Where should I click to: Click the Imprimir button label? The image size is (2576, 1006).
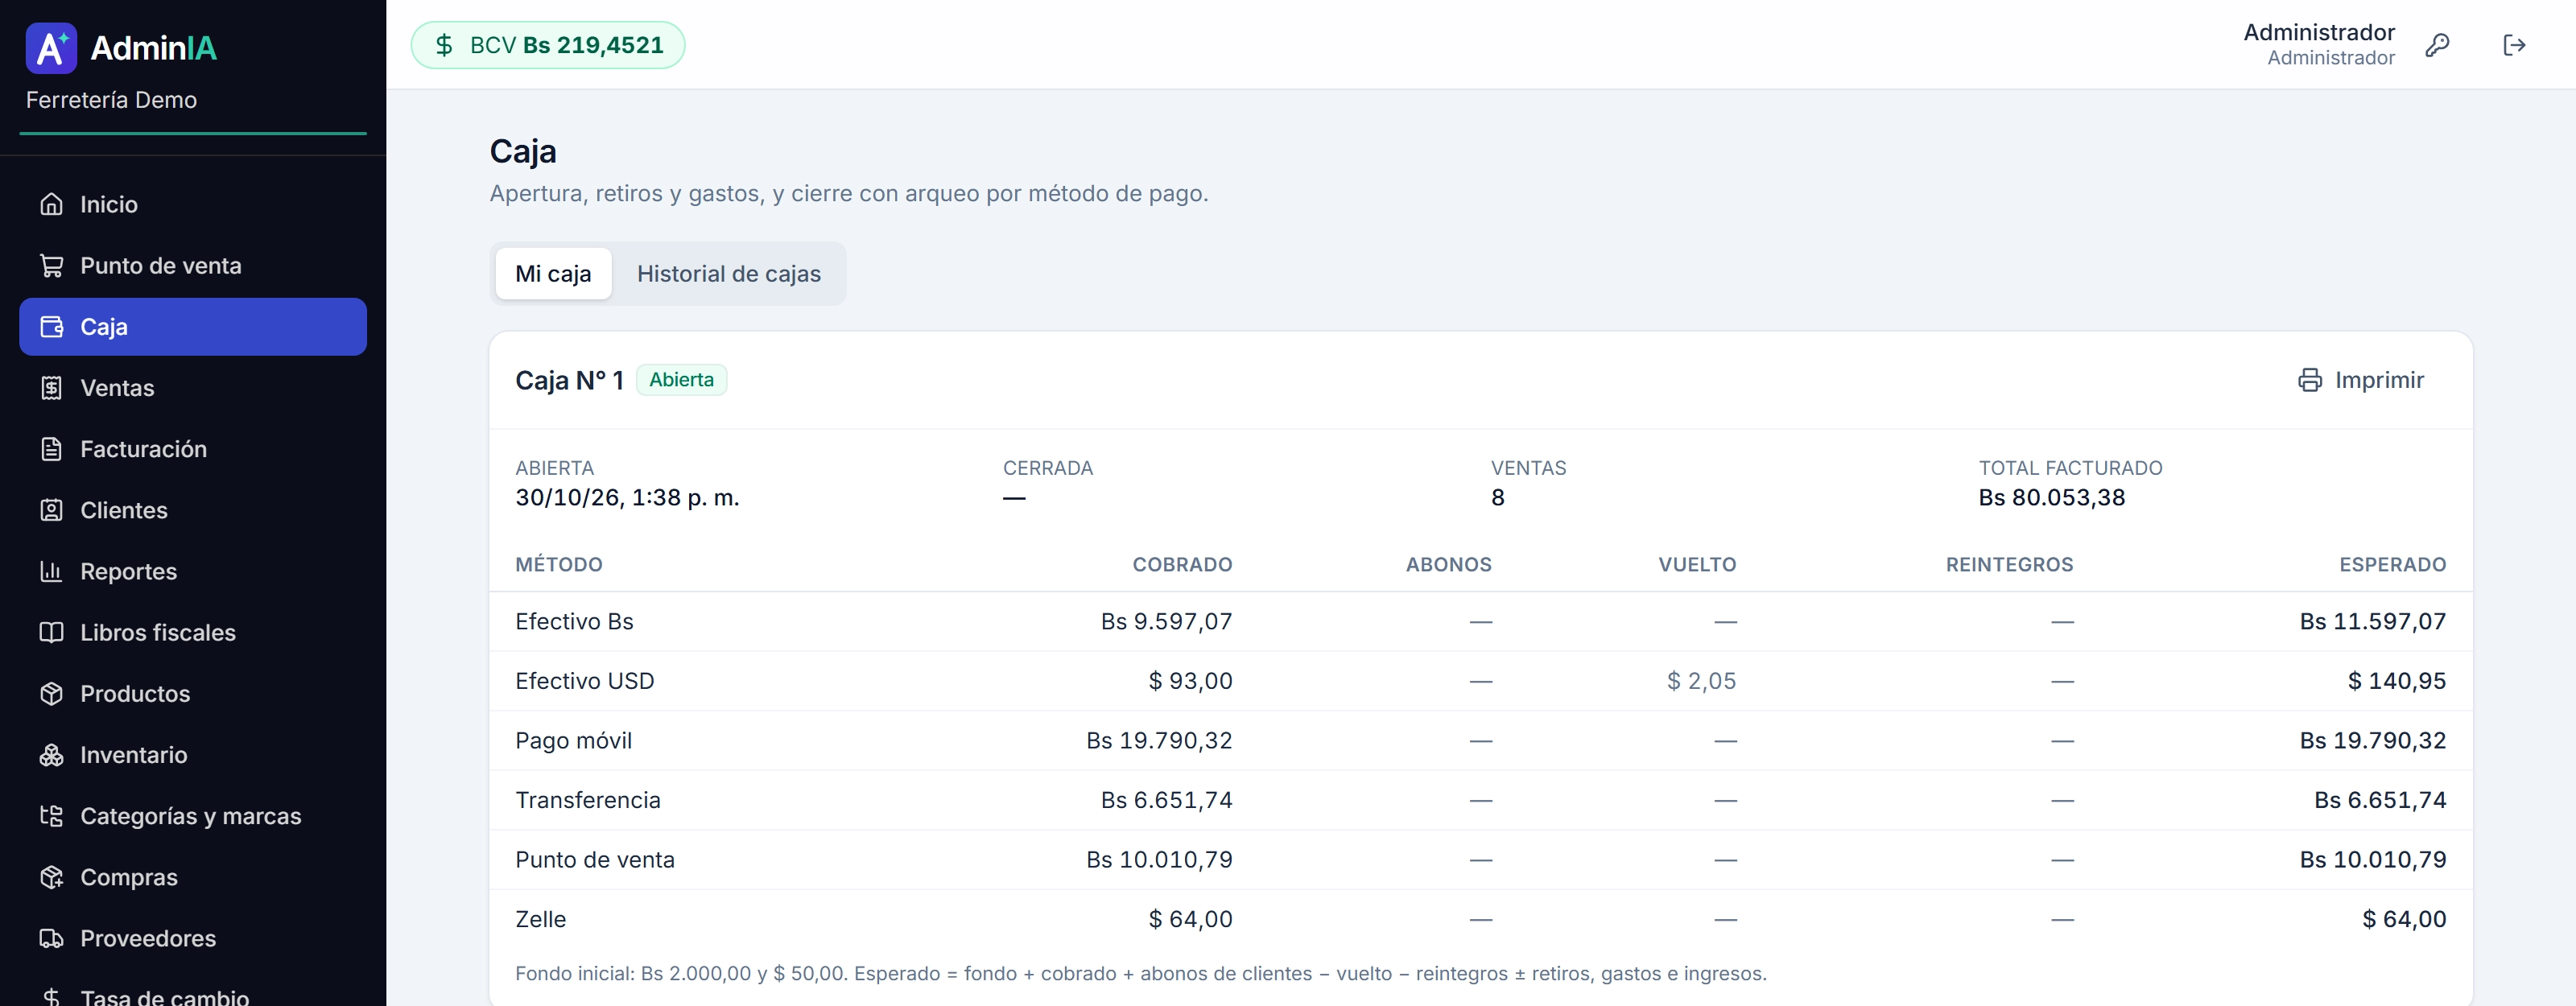coord(2379,380)
